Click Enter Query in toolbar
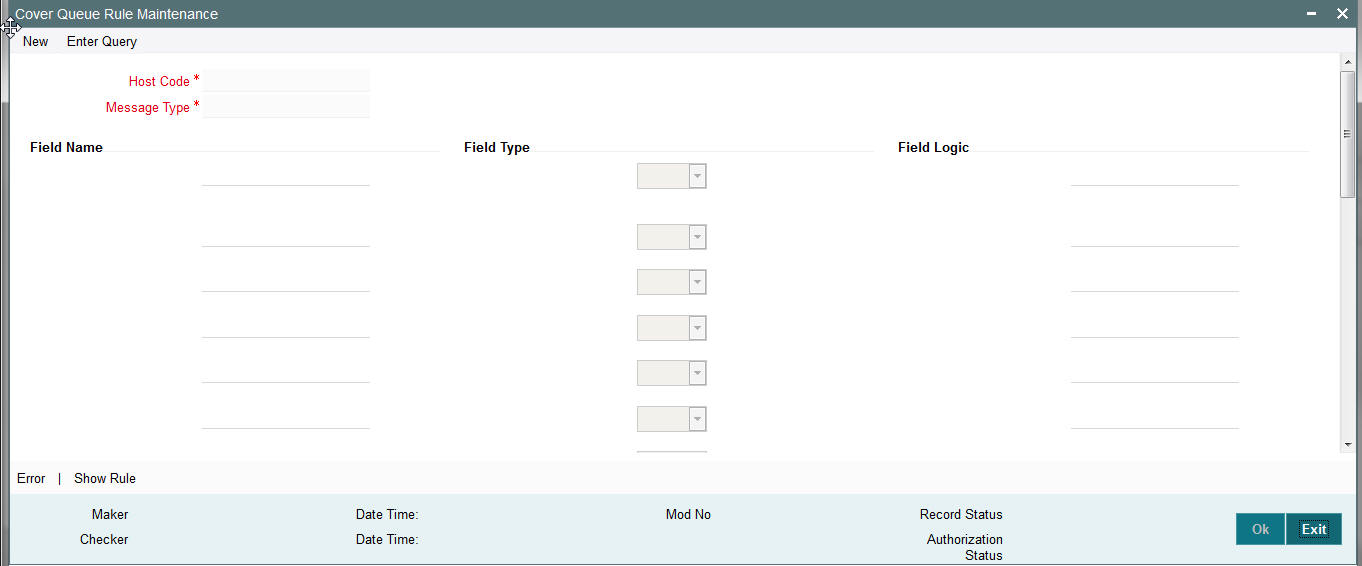This screenshot has width=1362, height=566. coord(102,41)
